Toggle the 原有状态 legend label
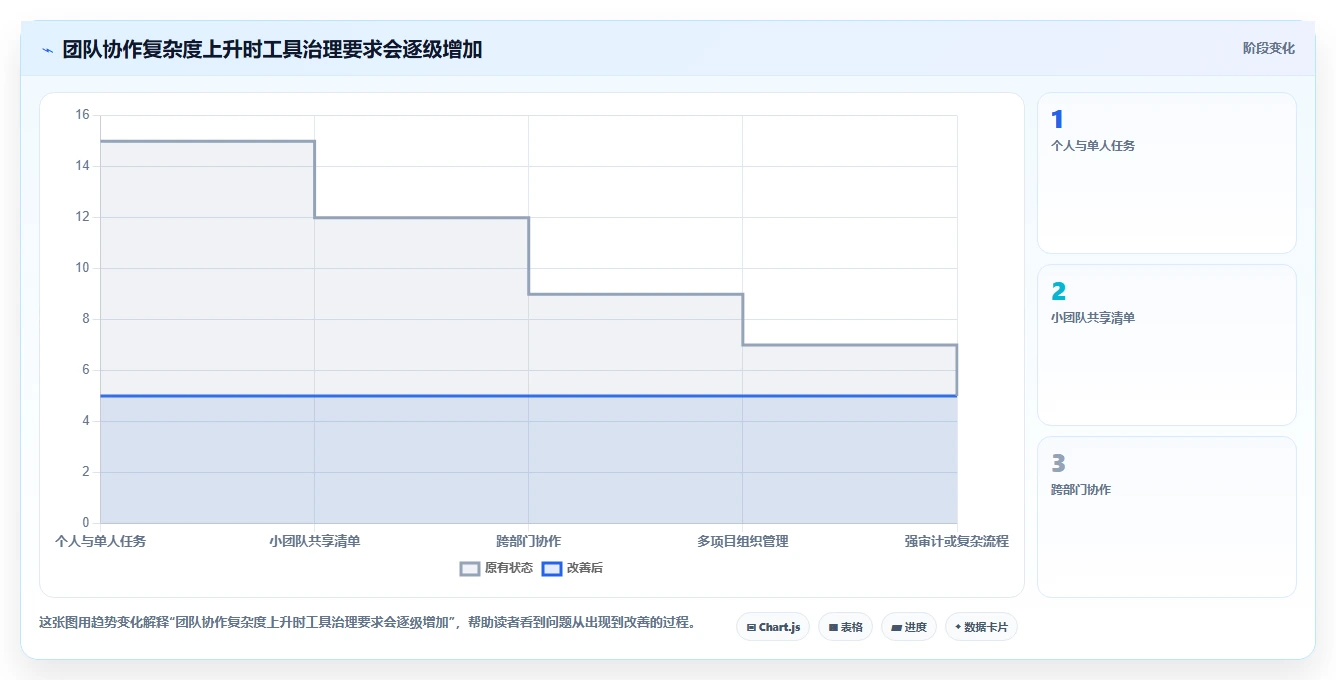The width and height of the screenshot is (1336, 680). (509, 568)
